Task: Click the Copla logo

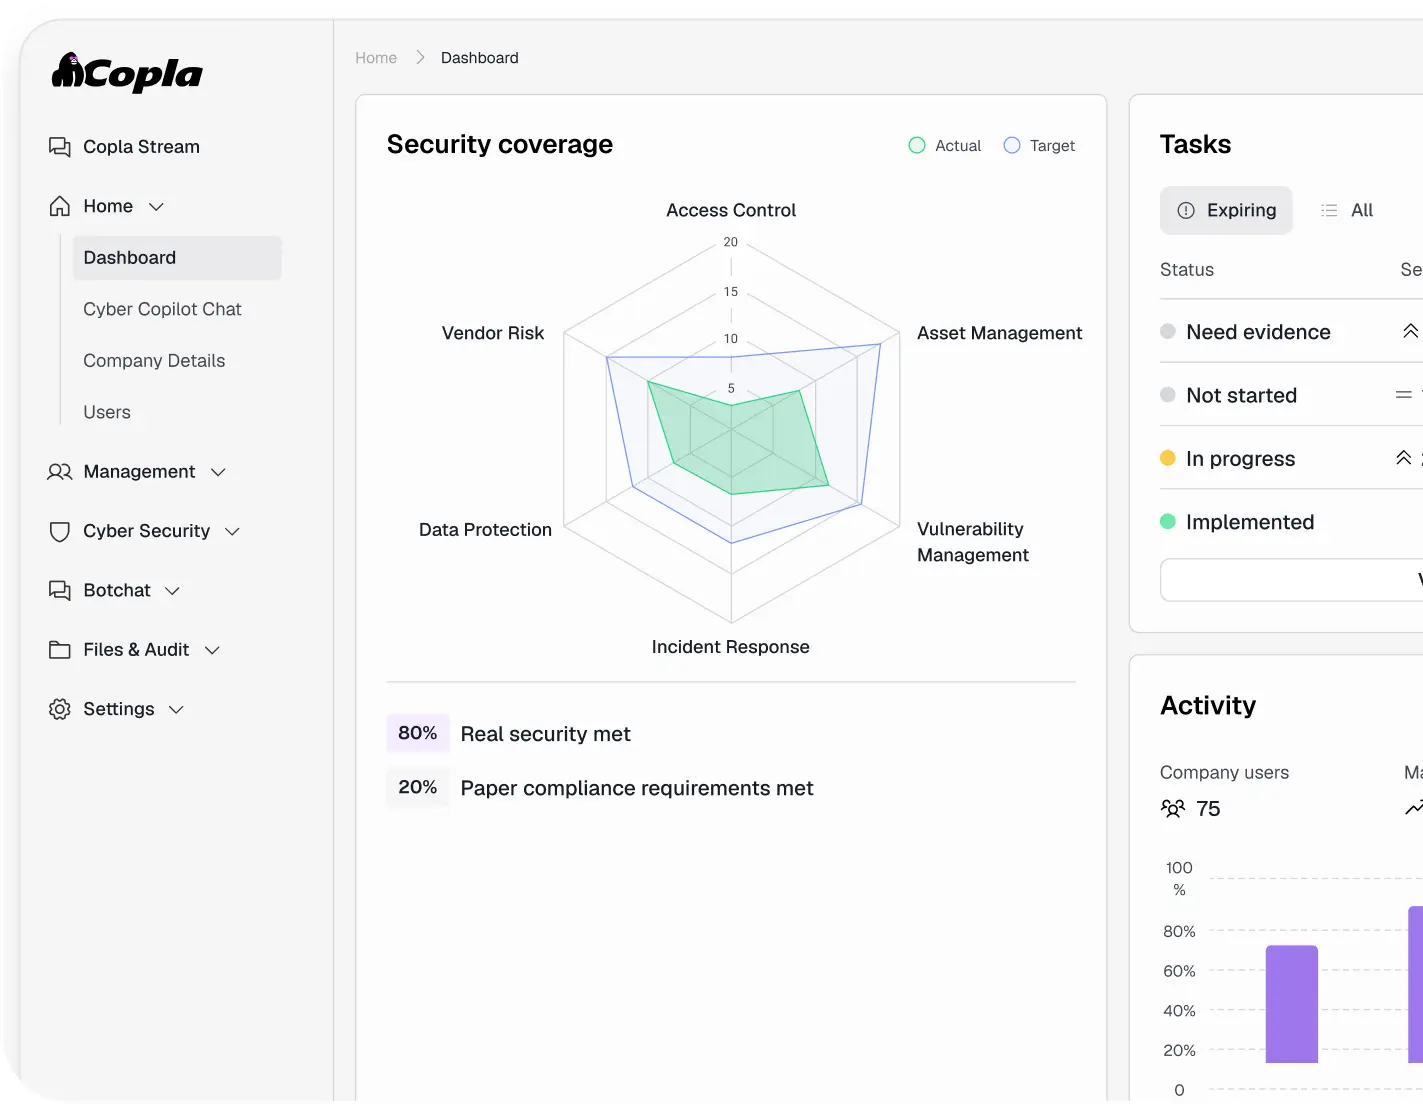Action: click(127, 72)
